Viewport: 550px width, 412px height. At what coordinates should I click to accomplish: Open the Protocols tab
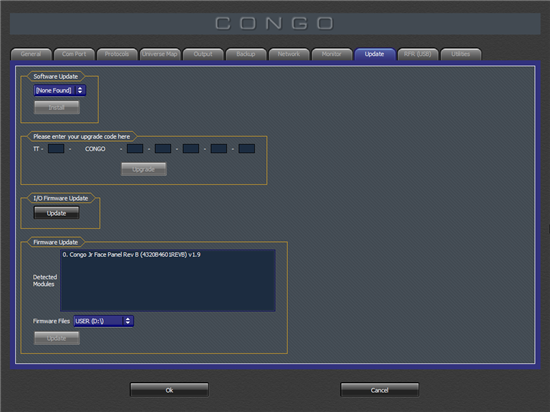[x=116, y=54]
